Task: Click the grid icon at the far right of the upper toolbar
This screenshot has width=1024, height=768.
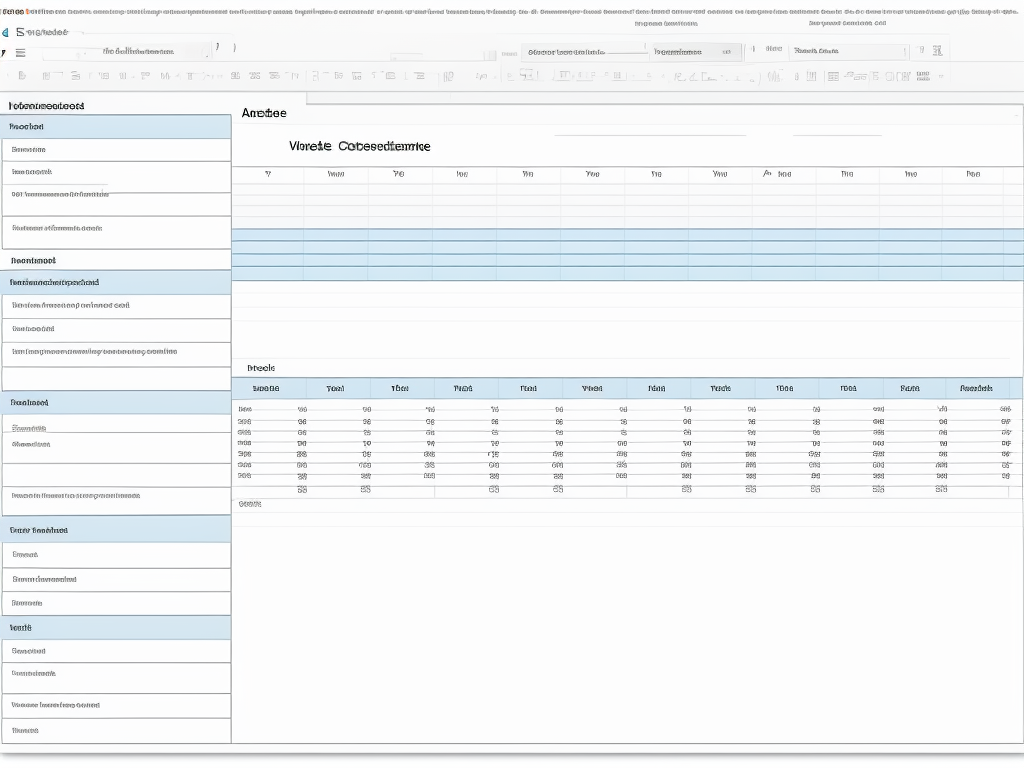Action: pyautogui.click(x=937, y=51)
